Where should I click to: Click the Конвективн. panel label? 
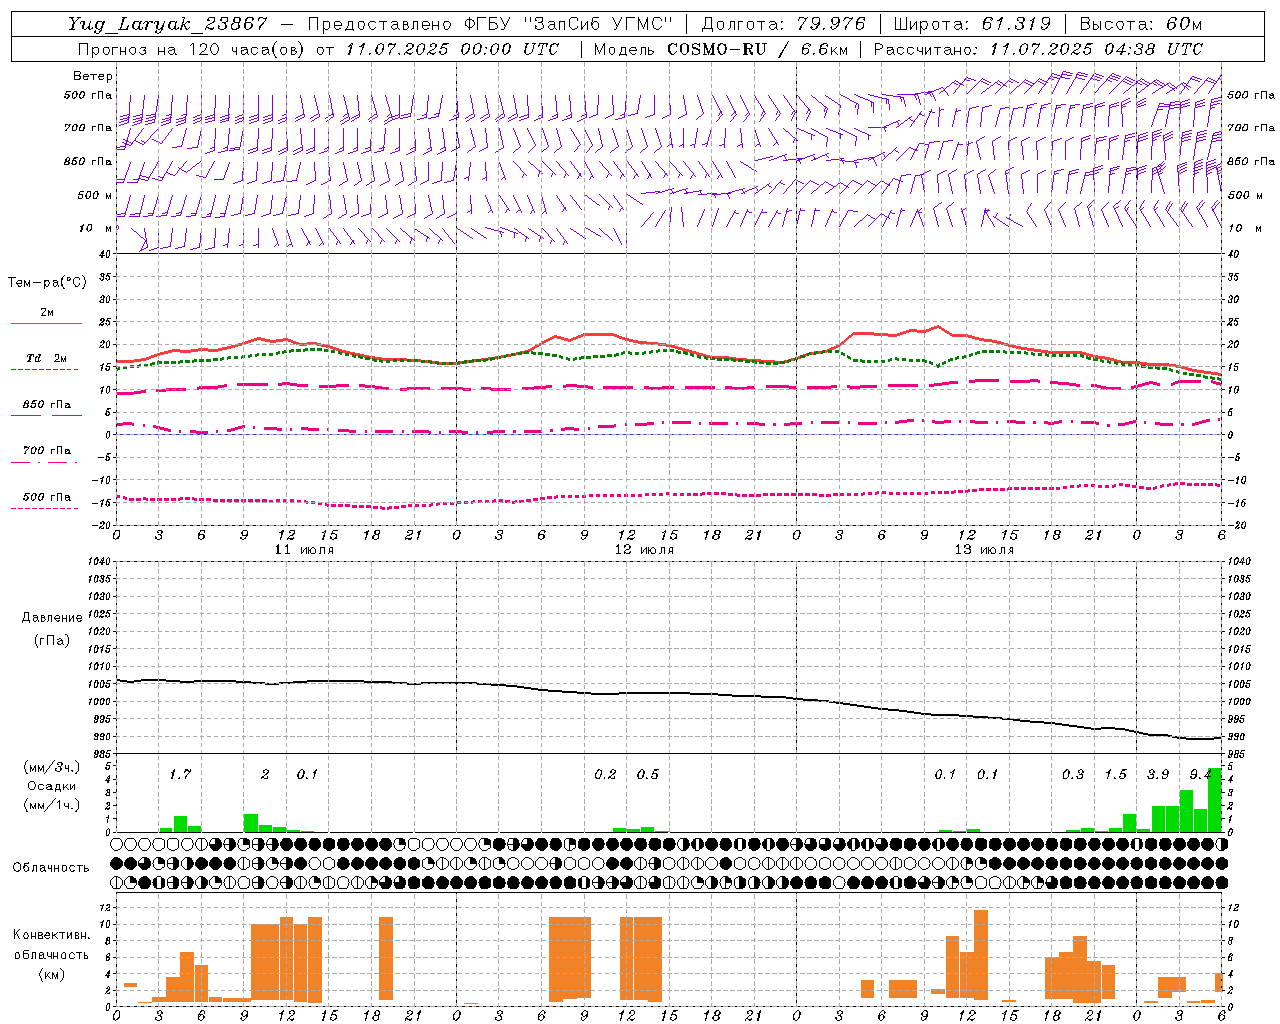click(51, 935)
